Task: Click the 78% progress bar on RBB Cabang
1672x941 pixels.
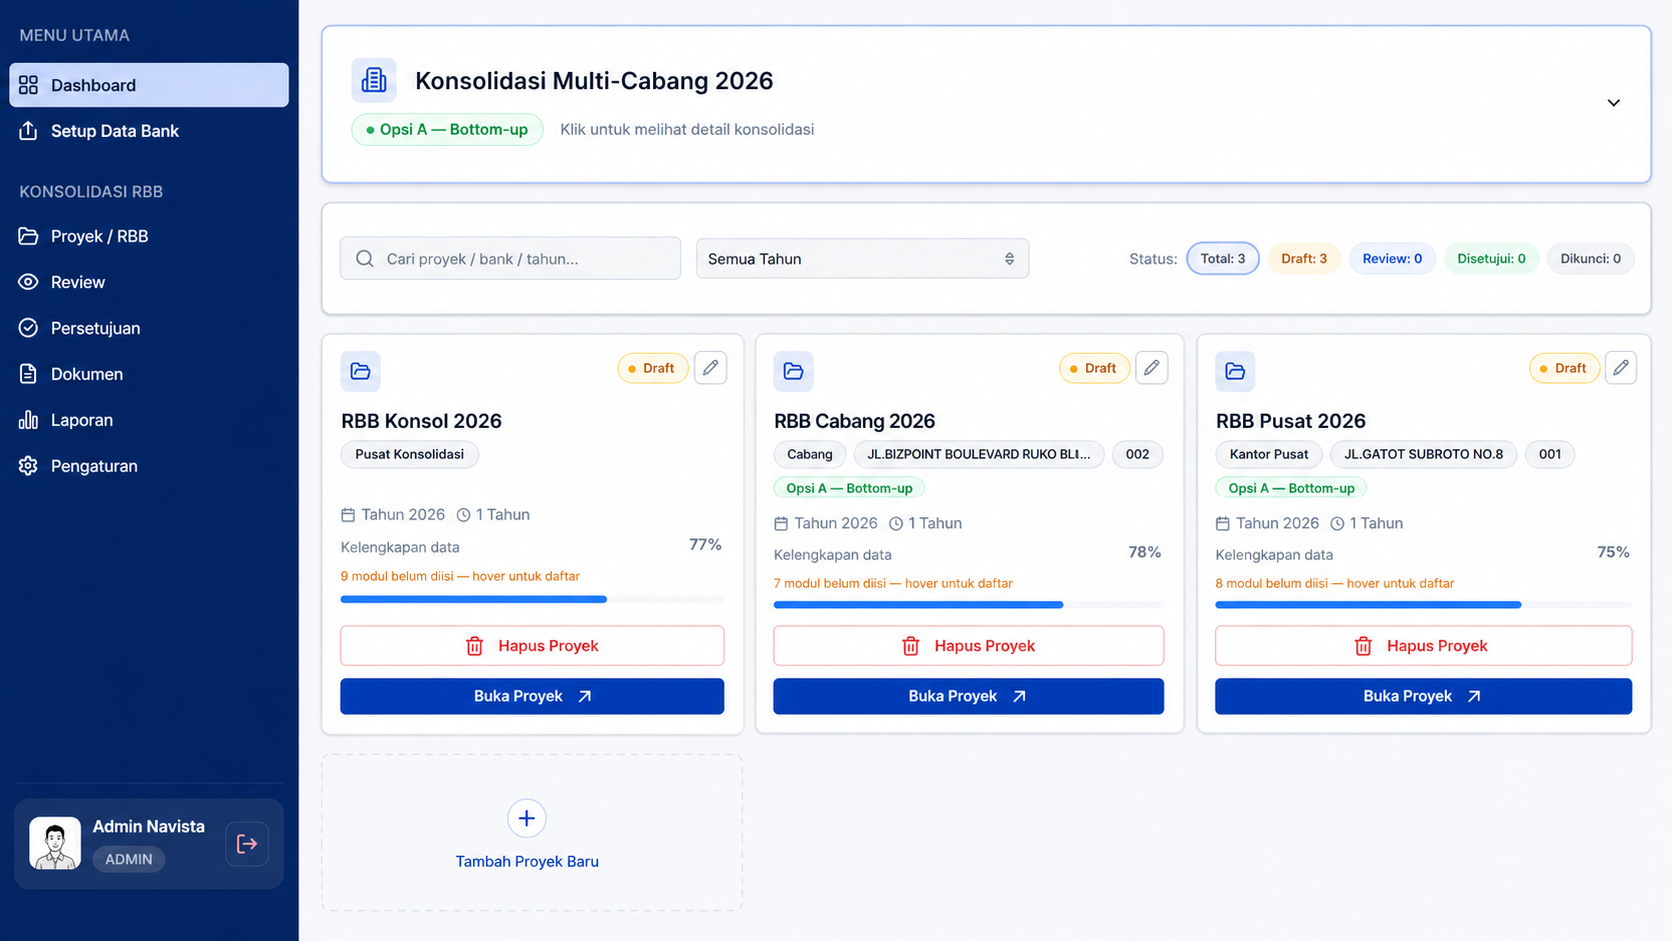Action: click(x=968, y=605)
